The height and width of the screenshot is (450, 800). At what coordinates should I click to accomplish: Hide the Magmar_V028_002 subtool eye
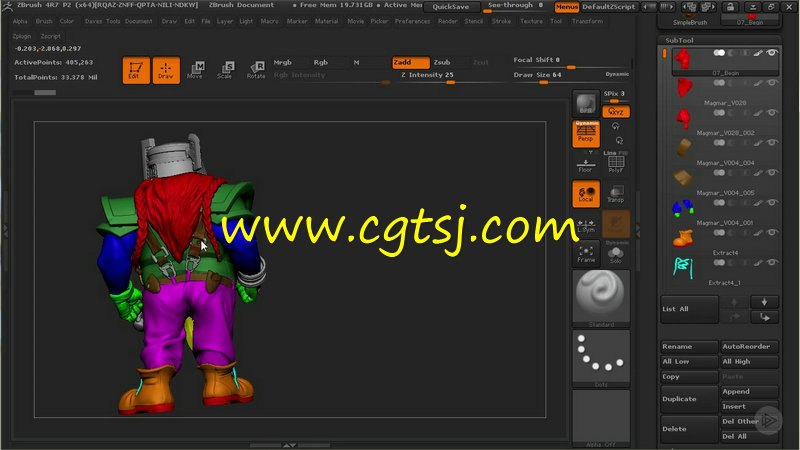click(772, 113)
